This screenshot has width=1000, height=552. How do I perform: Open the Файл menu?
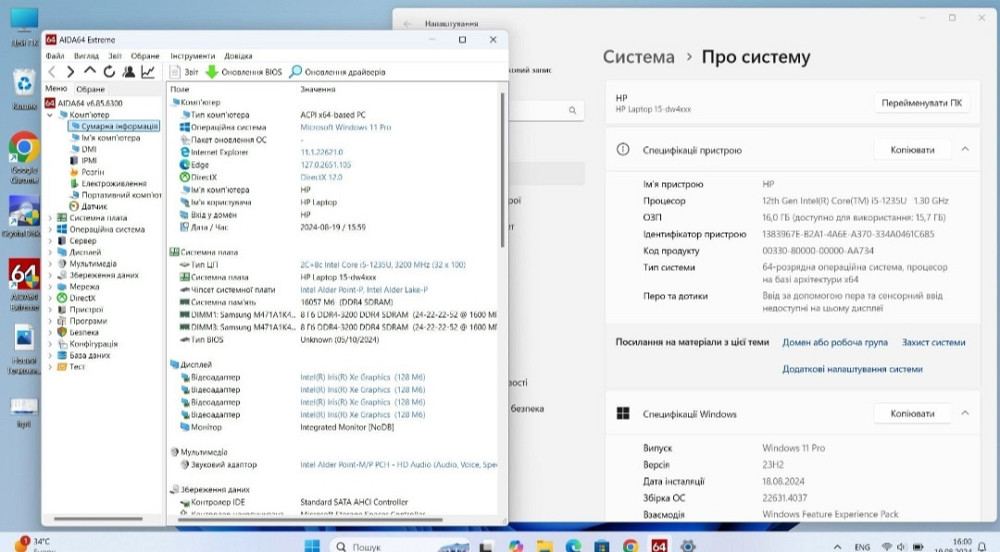(x=55, y=56)
